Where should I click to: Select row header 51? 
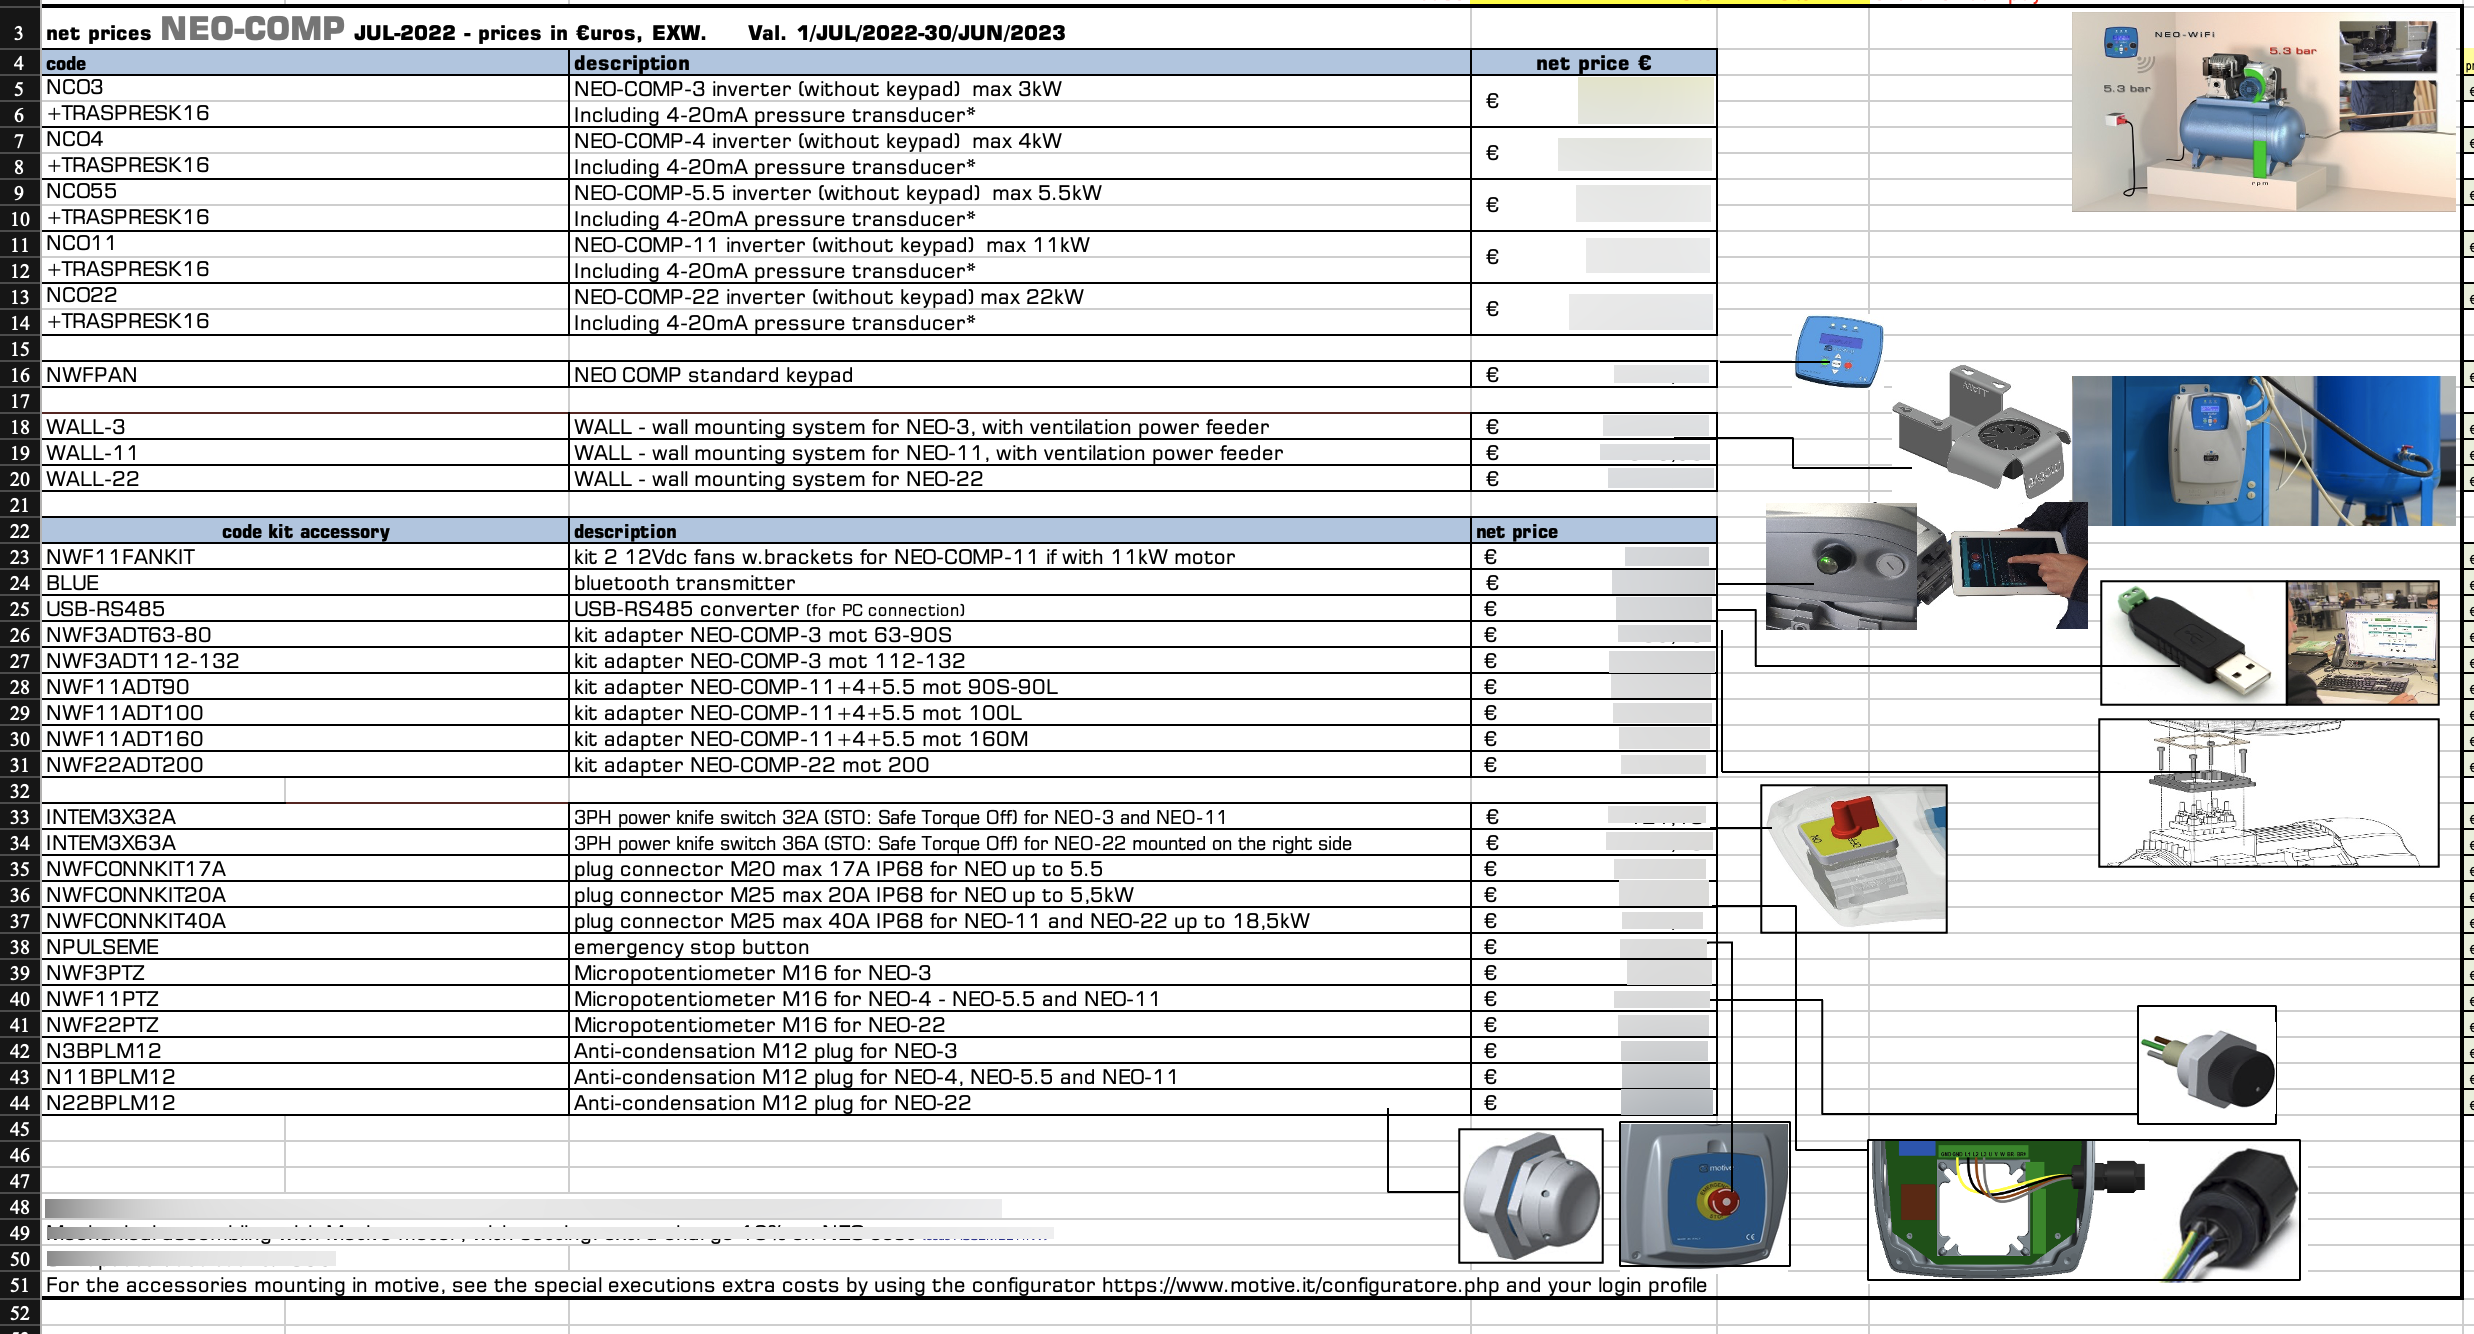(x=20, y=1285)
